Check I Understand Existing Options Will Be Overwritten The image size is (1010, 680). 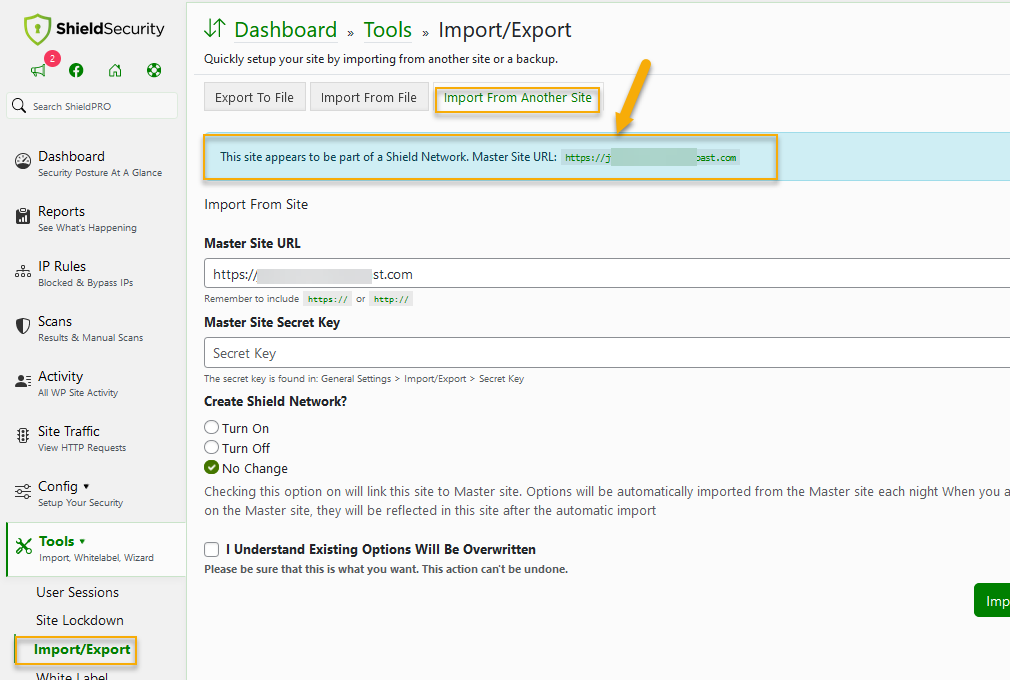tap(211, 549)
